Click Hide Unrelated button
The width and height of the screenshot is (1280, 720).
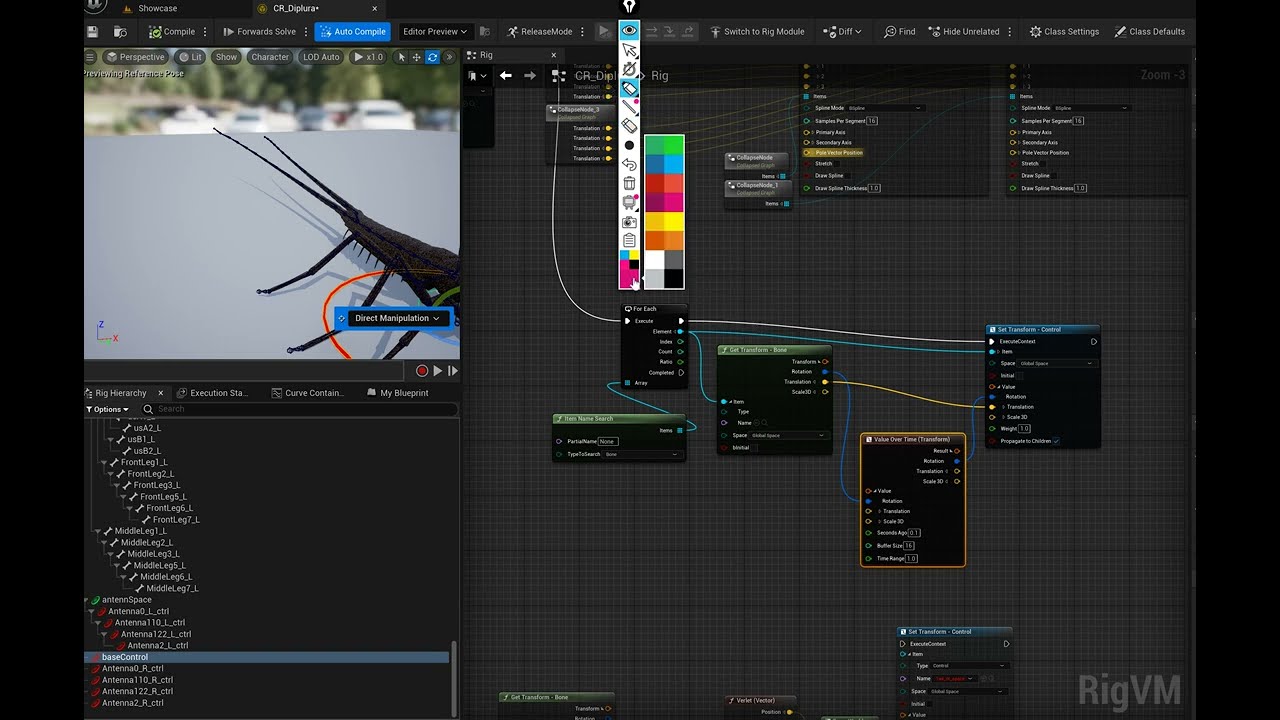tap(963, 32)
